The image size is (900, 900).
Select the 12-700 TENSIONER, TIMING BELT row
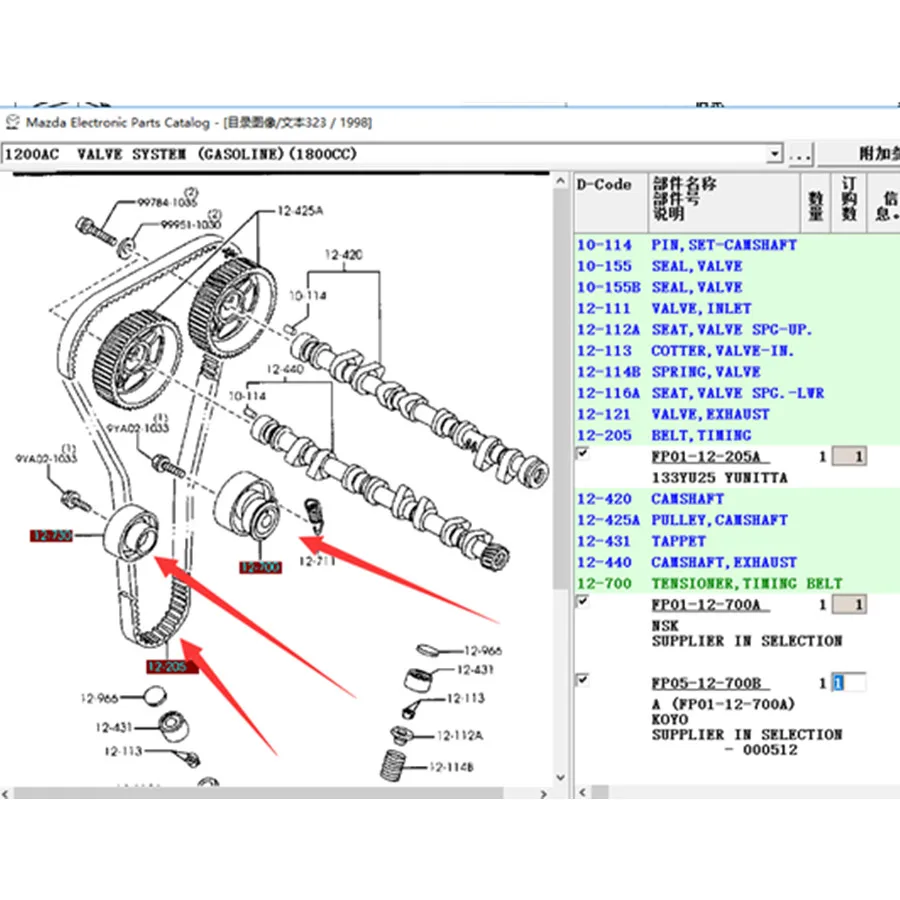pyautogui.click(x=700, y=583)
